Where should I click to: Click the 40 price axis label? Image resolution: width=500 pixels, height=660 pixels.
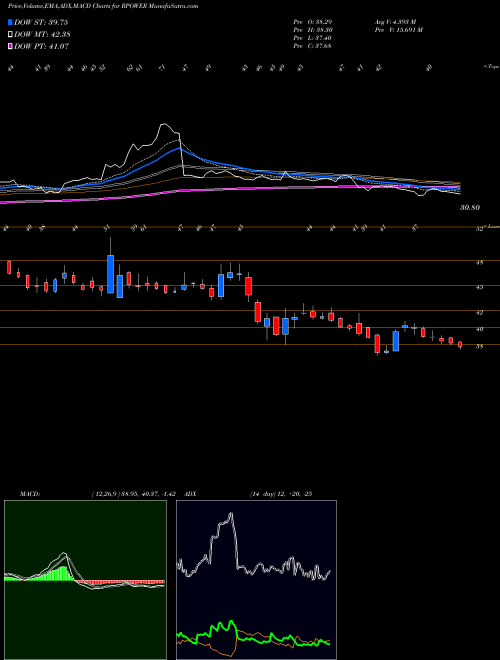pos(479,330)
